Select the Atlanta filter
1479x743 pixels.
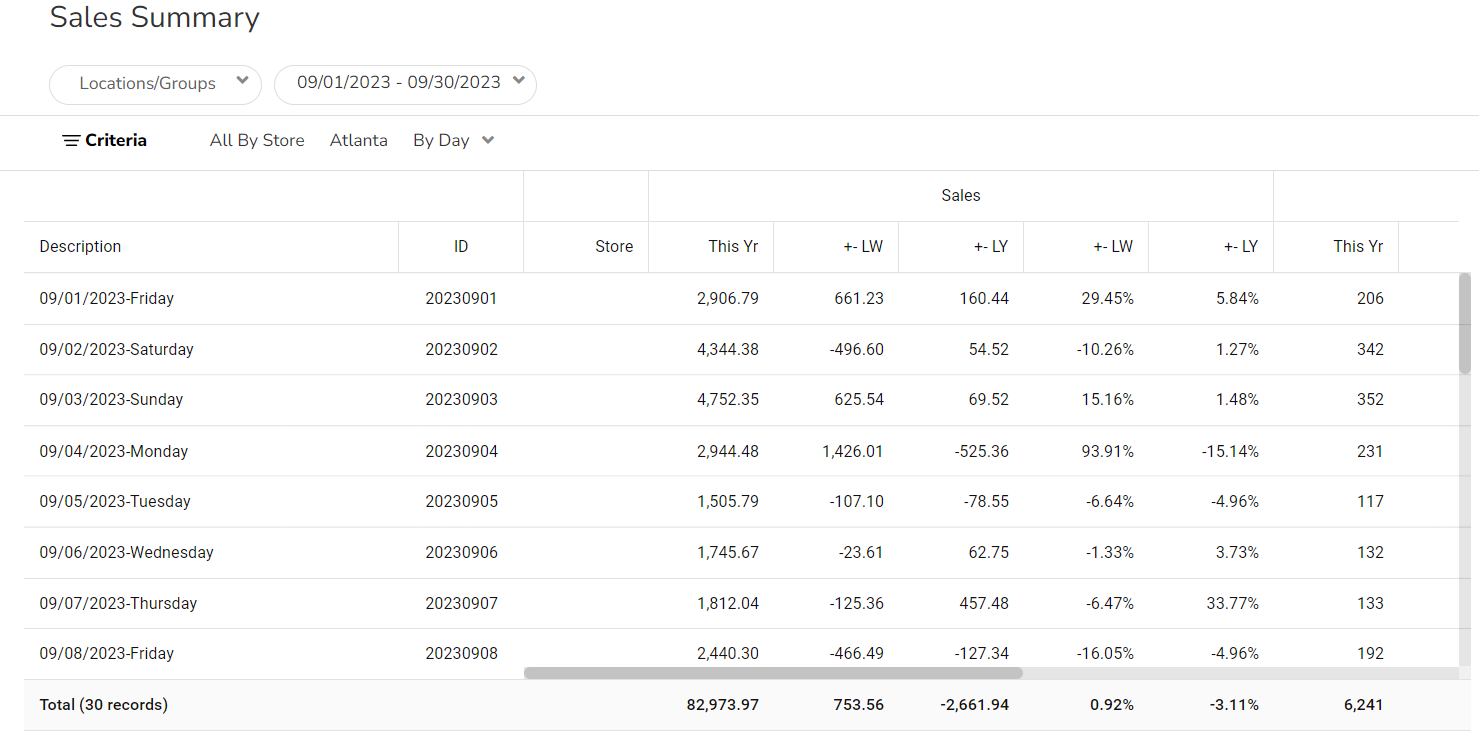click(358, 141)
